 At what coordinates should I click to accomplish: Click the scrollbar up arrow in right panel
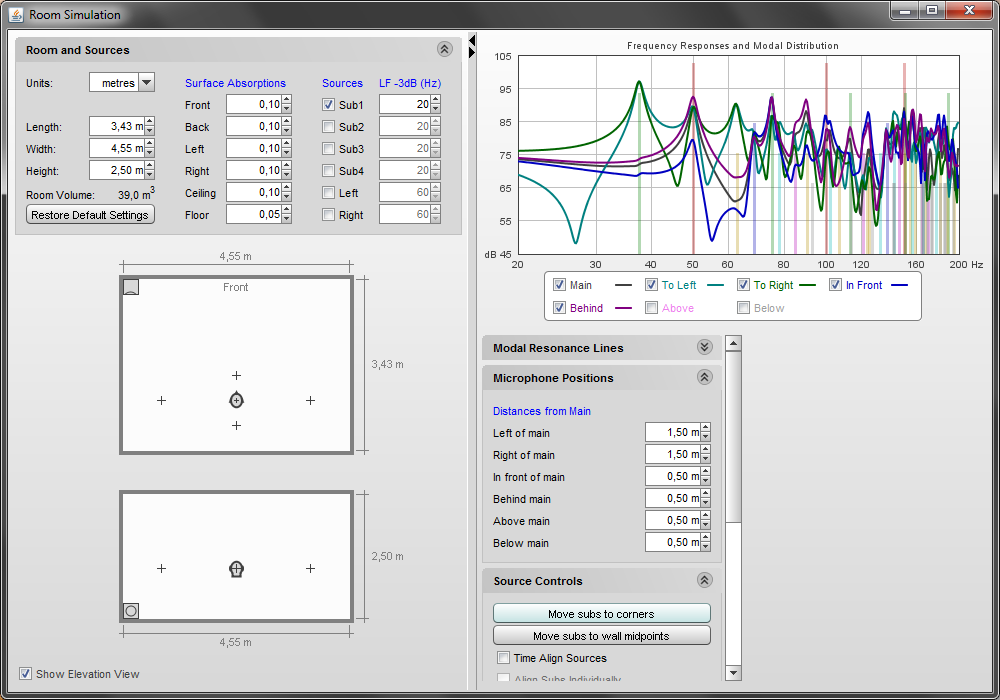click(x=733, y=343)
